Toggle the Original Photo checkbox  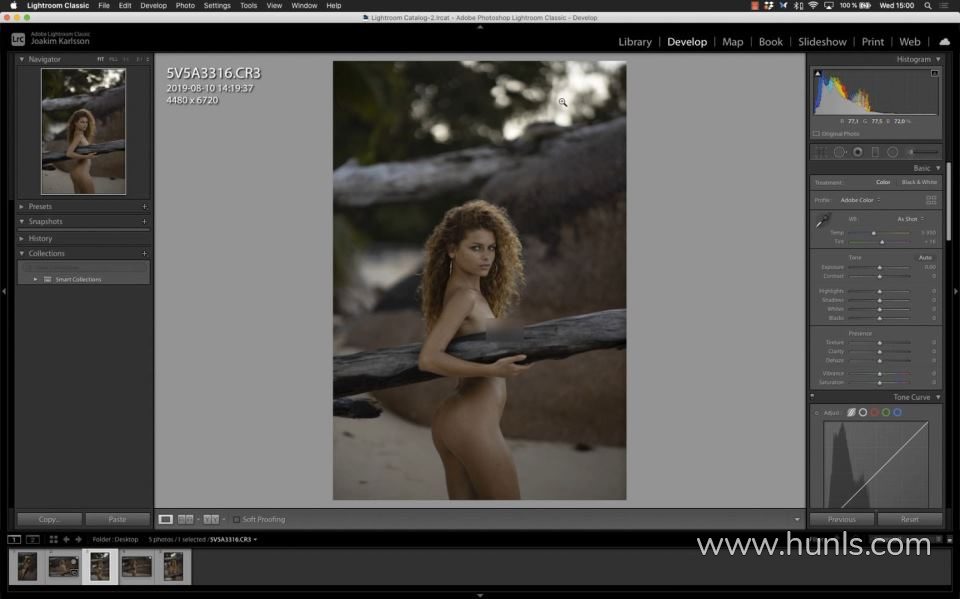pos(817,133)
